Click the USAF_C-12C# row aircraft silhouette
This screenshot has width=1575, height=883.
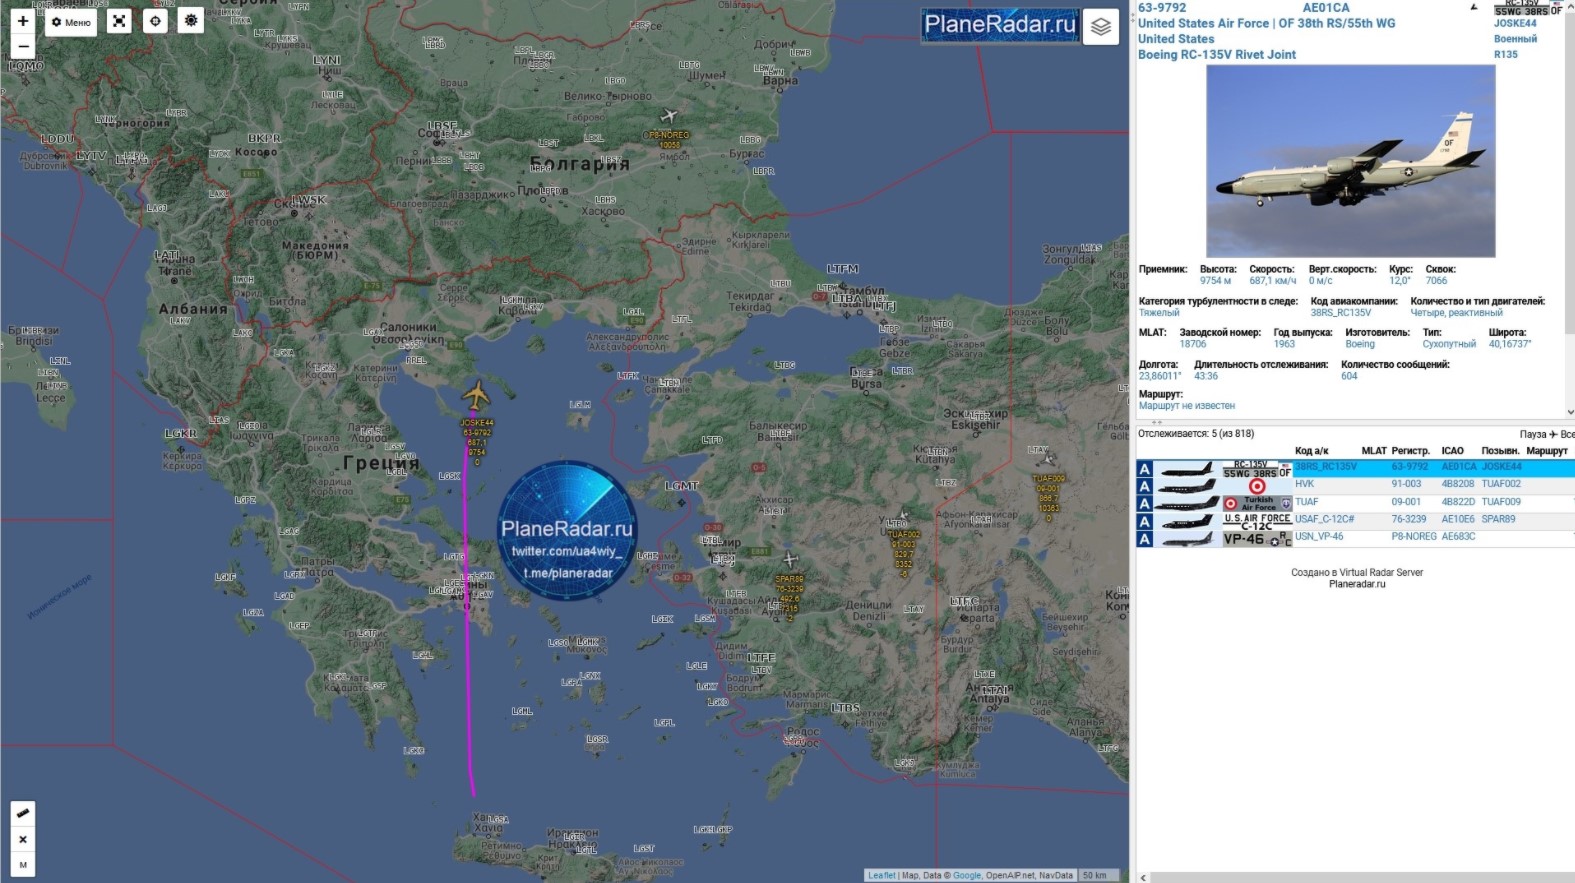(x=1187, y=521)
